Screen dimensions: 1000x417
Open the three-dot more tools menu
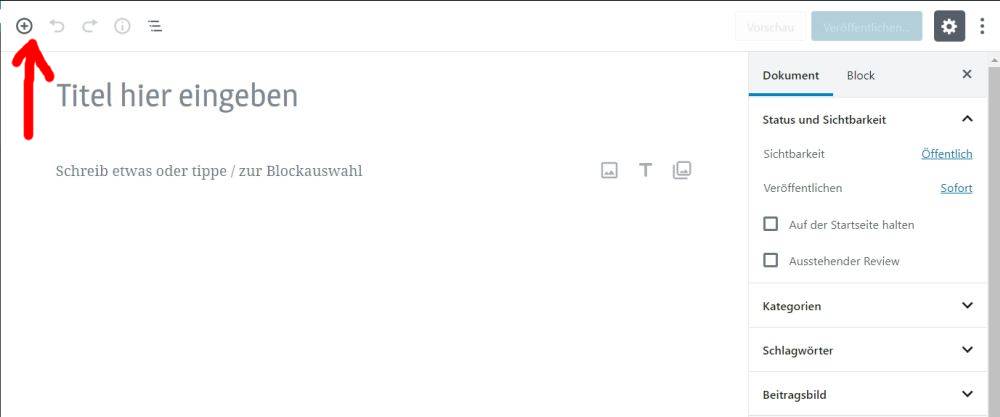pos(982,27)
